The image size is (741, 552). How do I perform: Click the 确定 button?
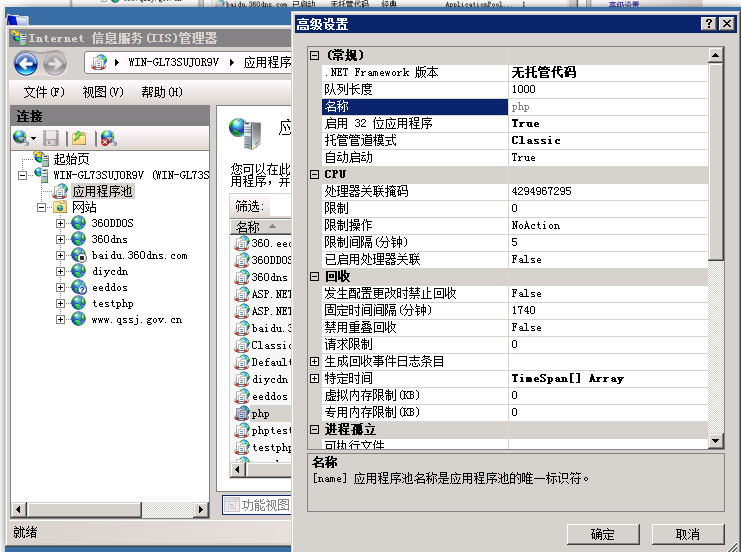[x=602, y=534]
